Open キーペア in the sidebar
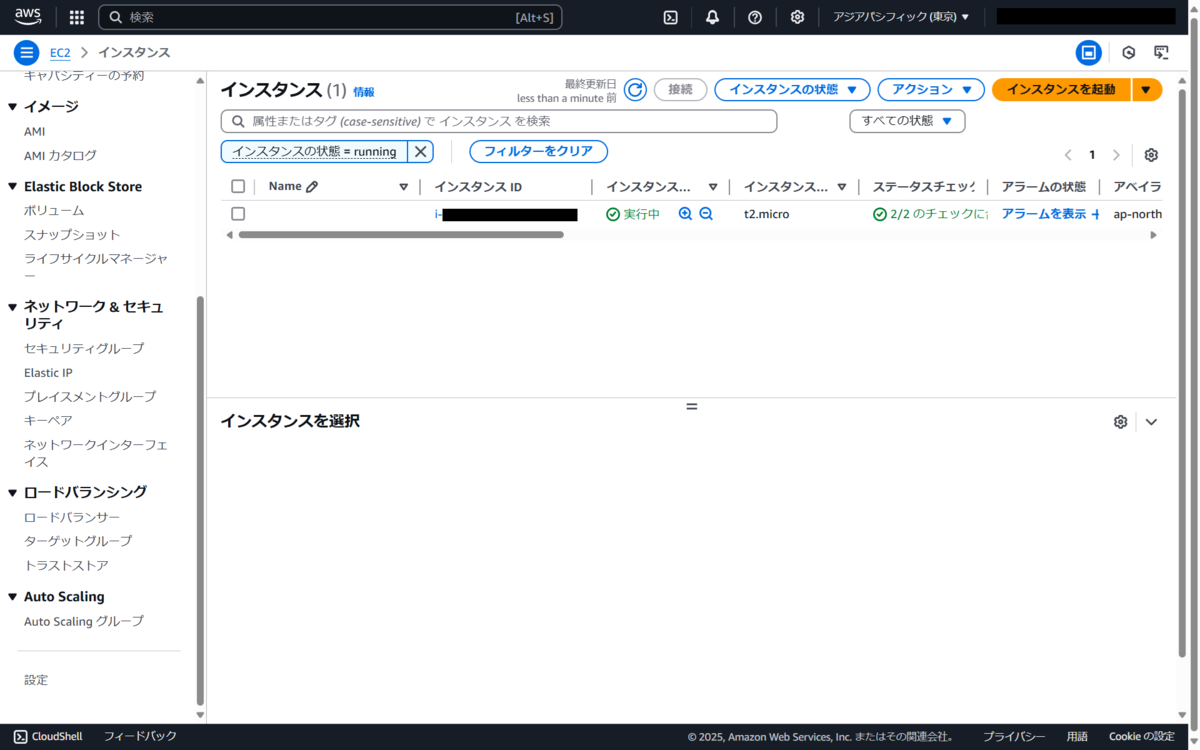Image resolution: width=1200 pixels, height=750 pixels. point(48,421)
